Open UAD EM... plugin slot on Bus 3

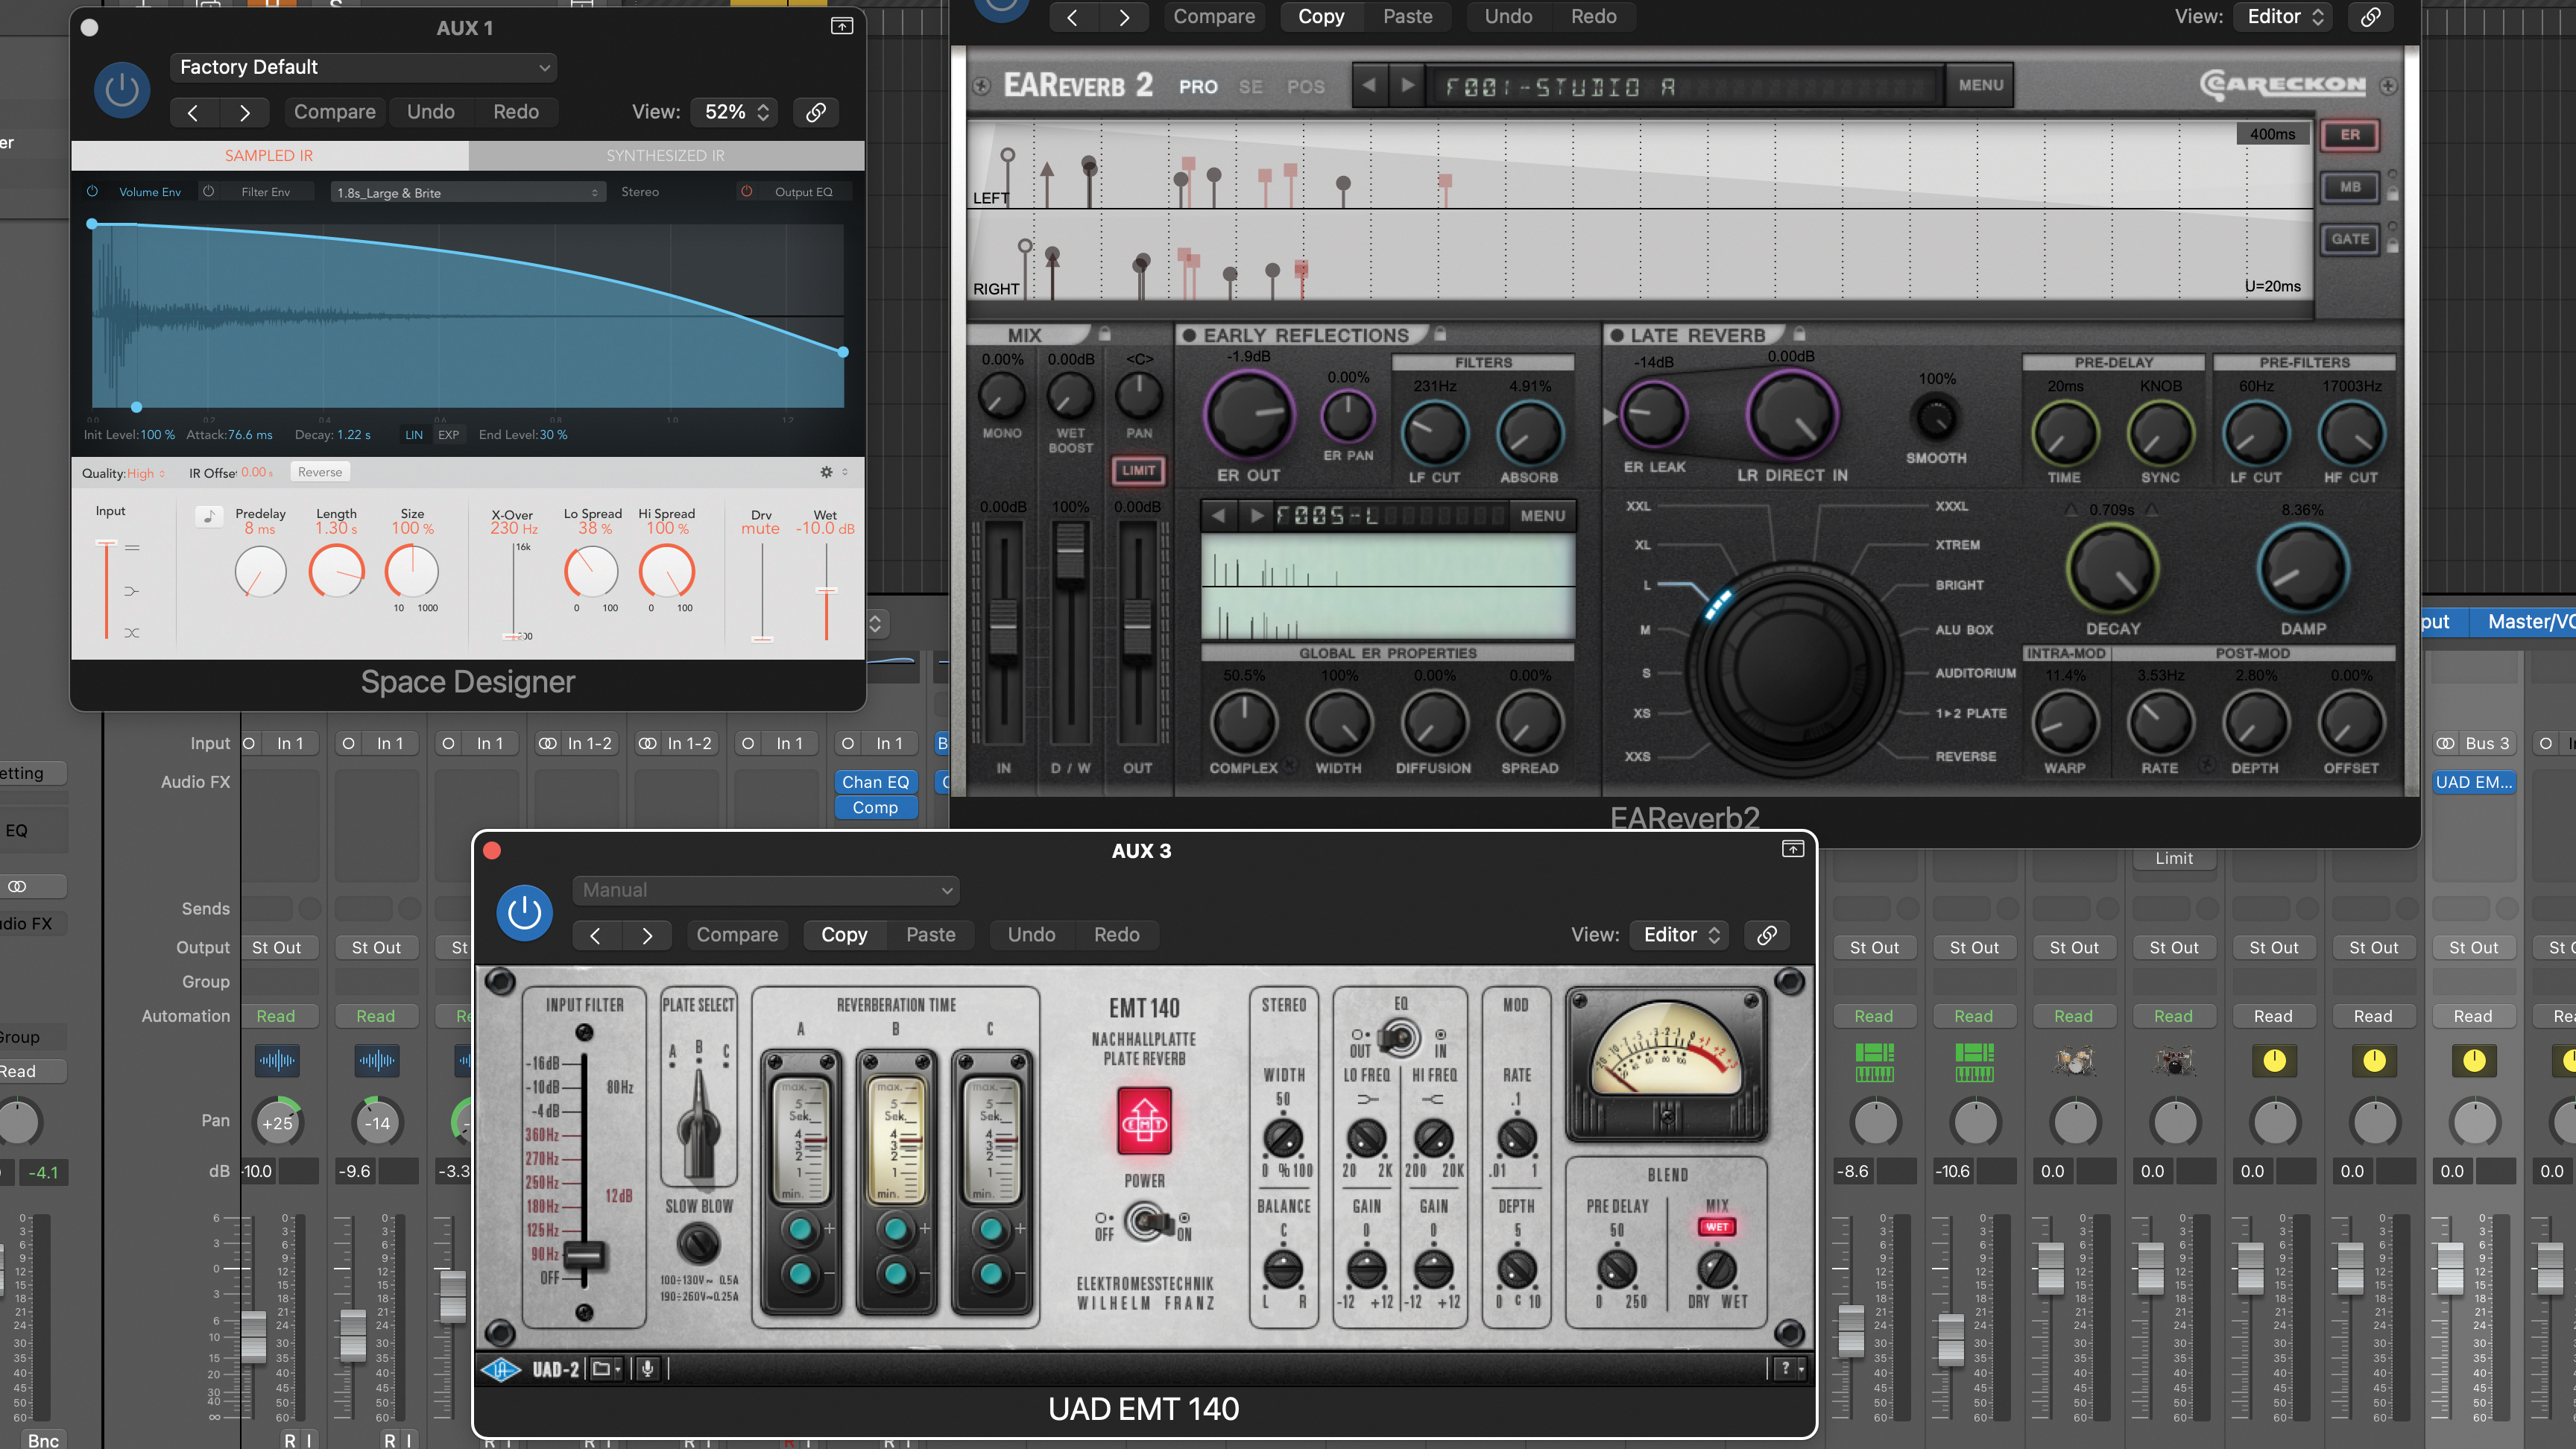pos(2473,782)
